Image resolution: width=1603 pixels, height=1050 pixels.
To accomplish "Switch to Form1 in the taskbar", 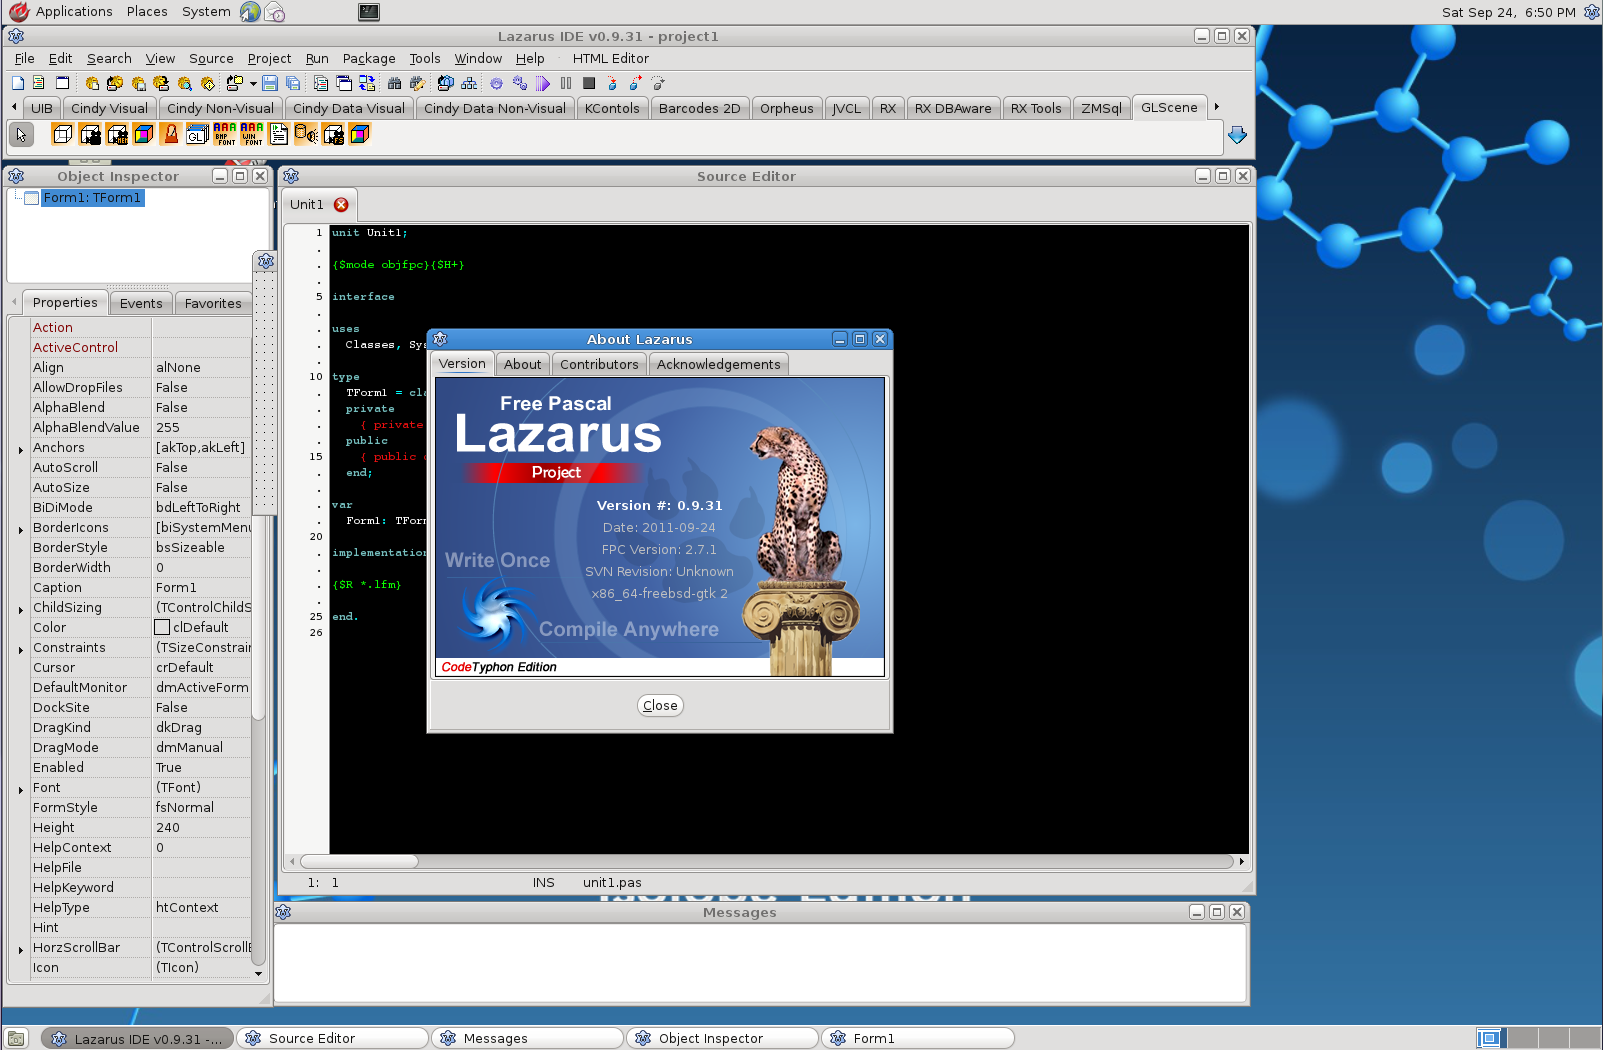I will click(x=917, y=1038).
